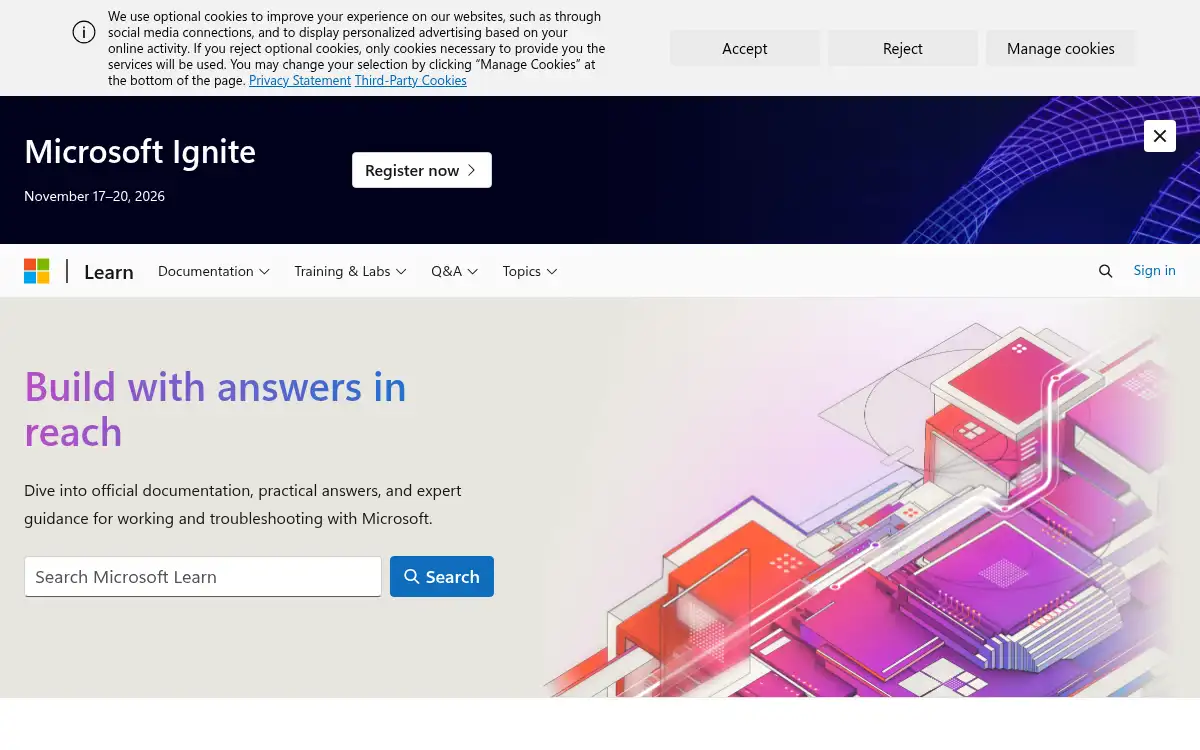Open the Third-Party Cookies link
The image size is (1200, 750).
411,80
